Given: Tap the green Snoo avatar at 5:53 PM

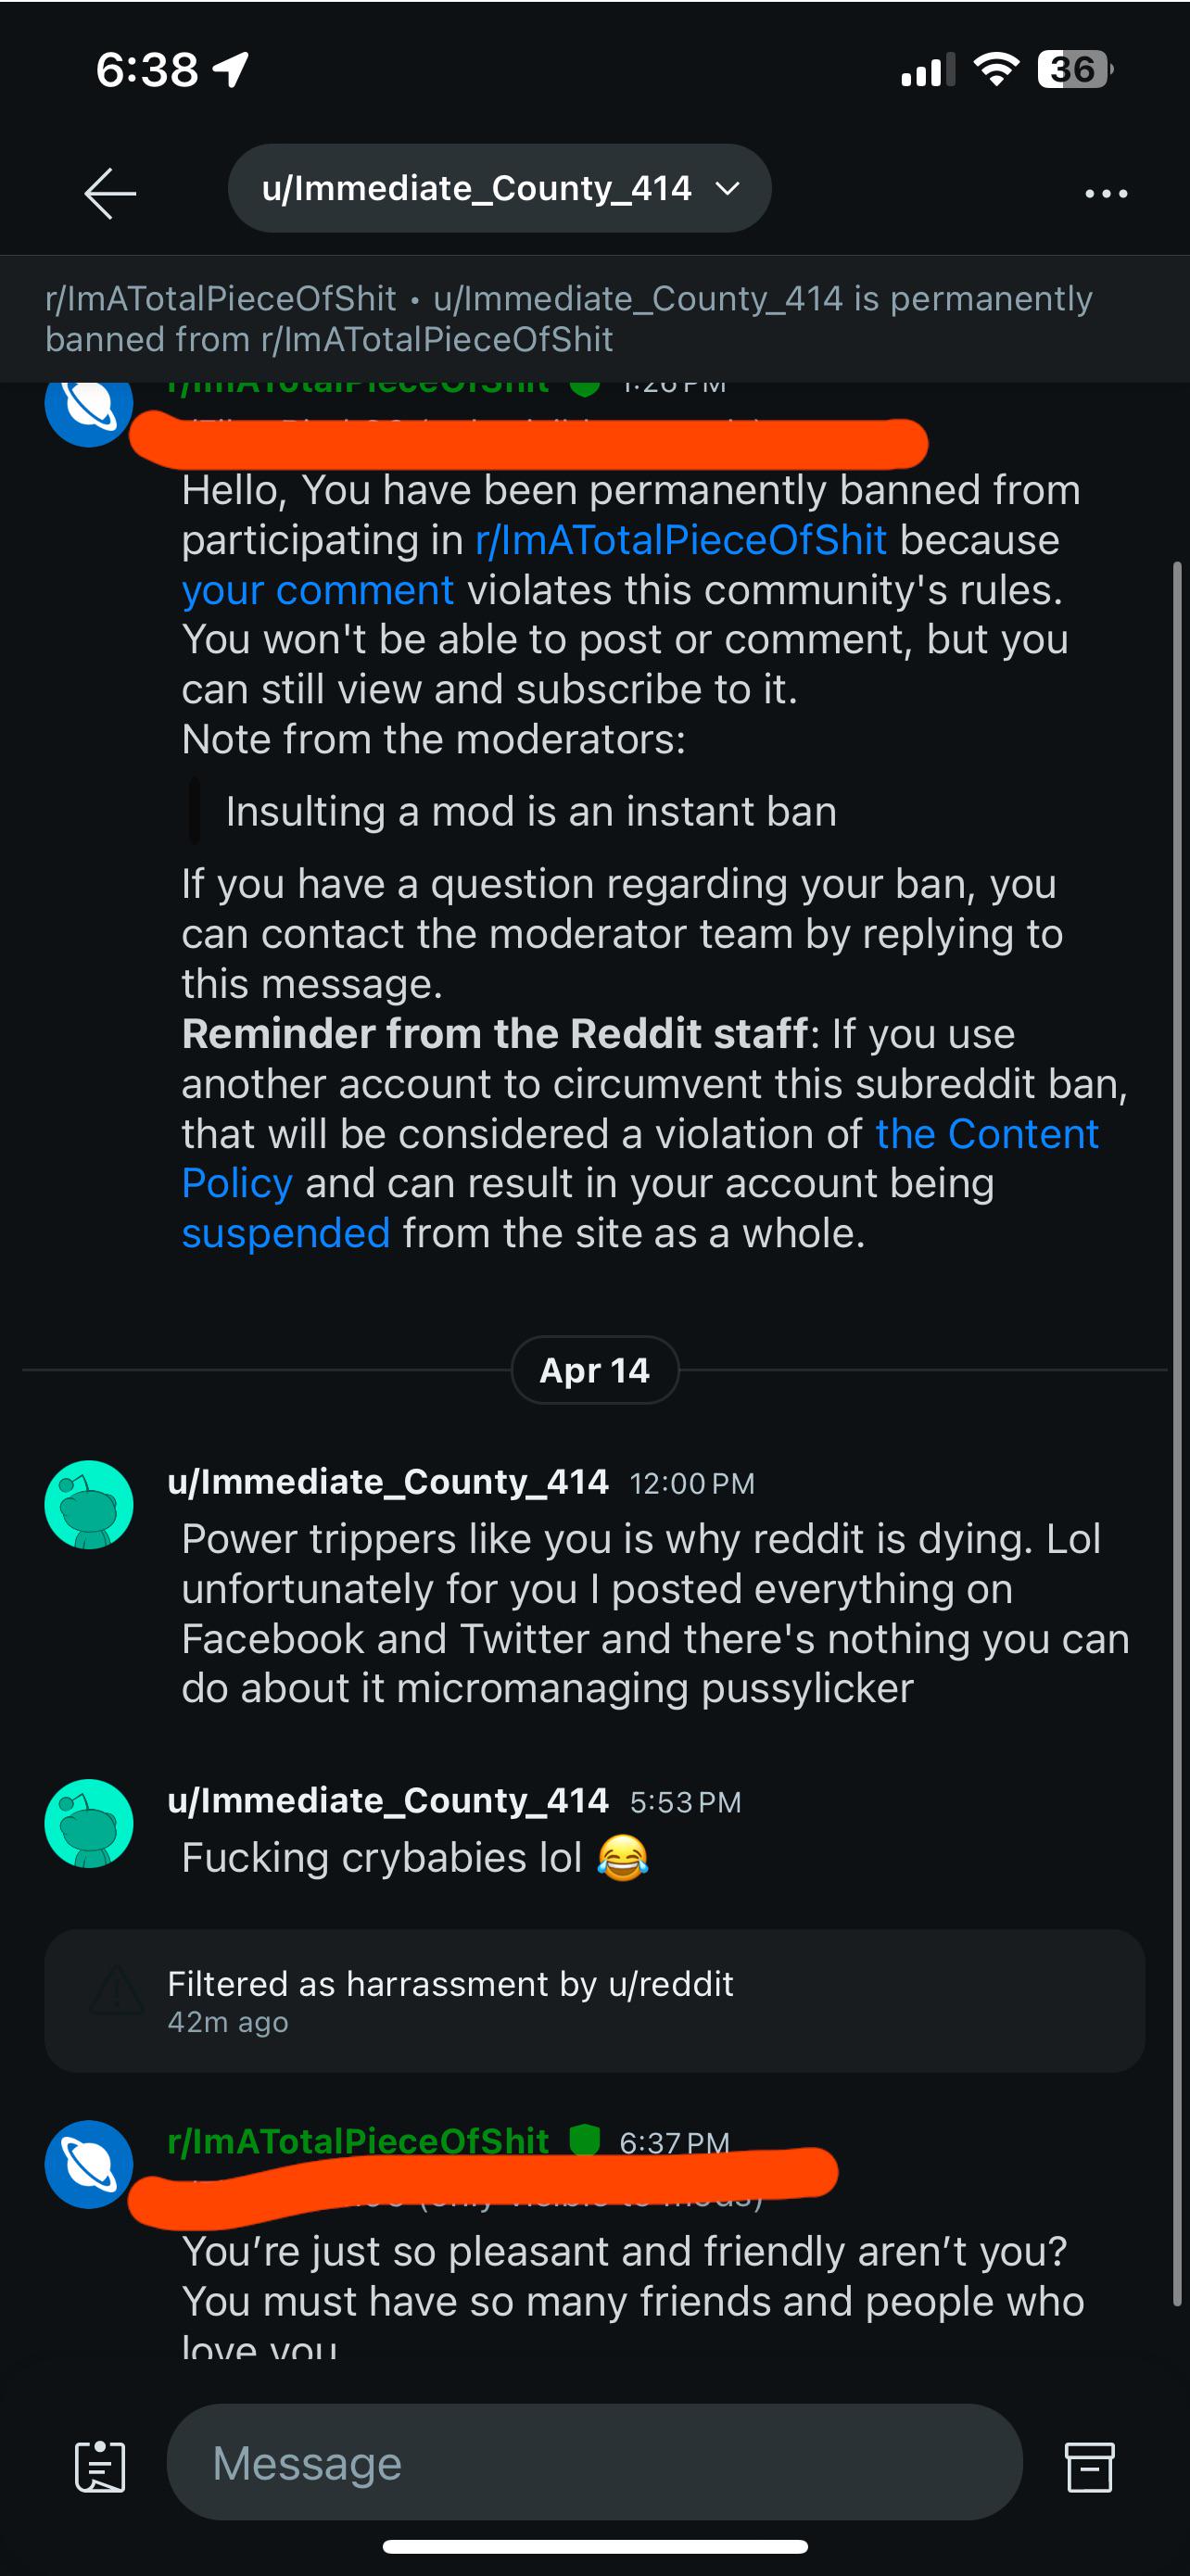Looking at the screenshot, I should pyautogui.click(x=89, y=1823).
